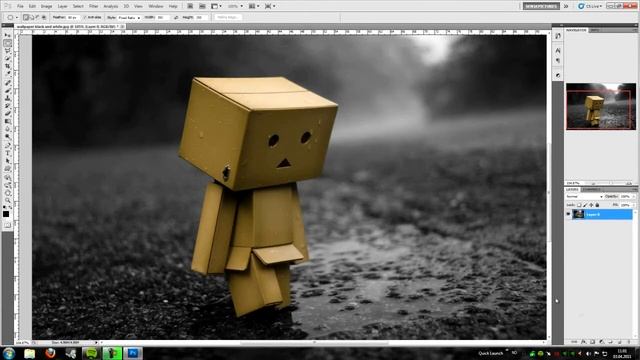Select the Move tool

coord(7,36)
